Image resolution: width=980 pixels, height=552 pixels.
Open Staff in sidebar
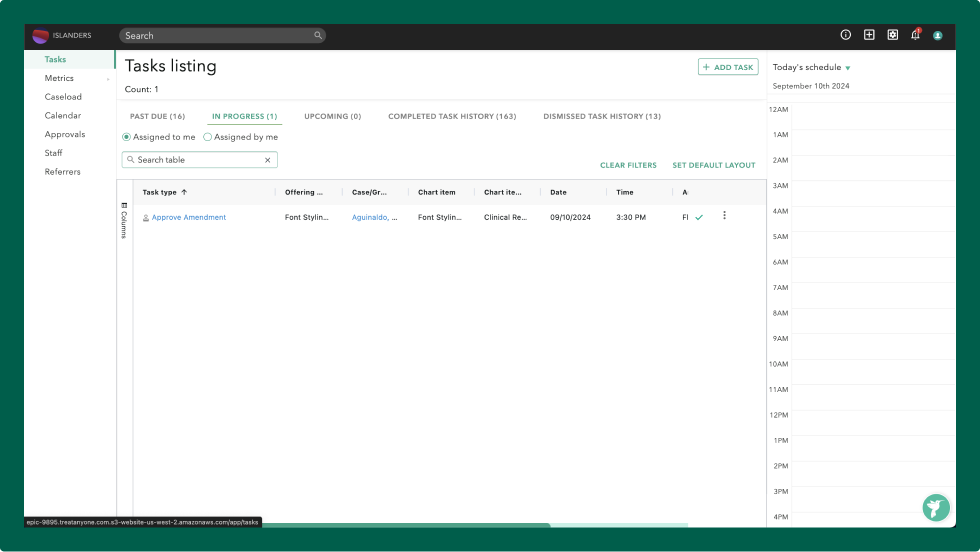coord(53,153)
